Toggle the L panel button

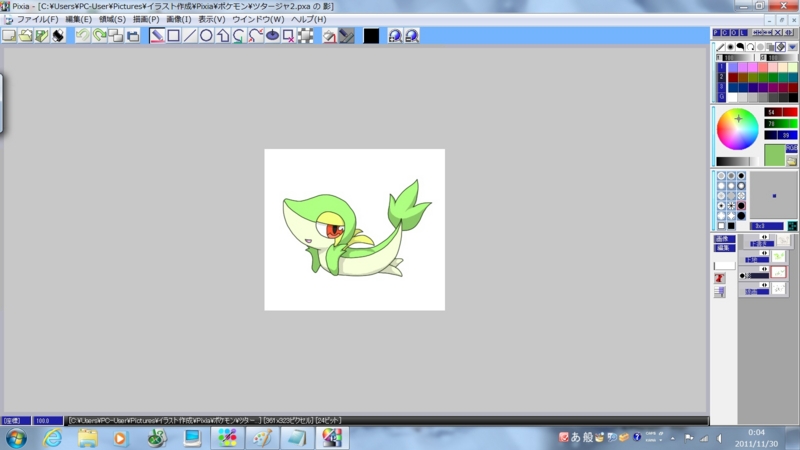[743, 33]
